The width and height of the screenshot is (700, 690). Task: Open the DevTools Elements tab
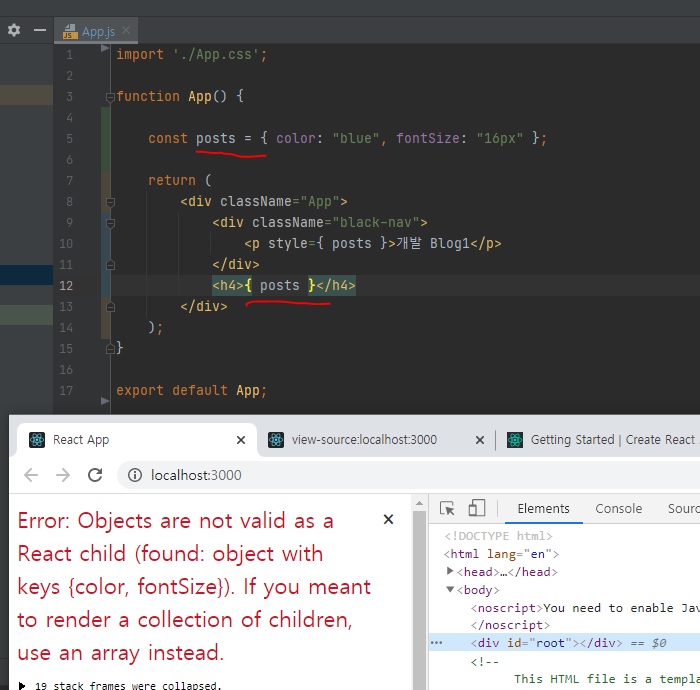(x=543, y=509)
